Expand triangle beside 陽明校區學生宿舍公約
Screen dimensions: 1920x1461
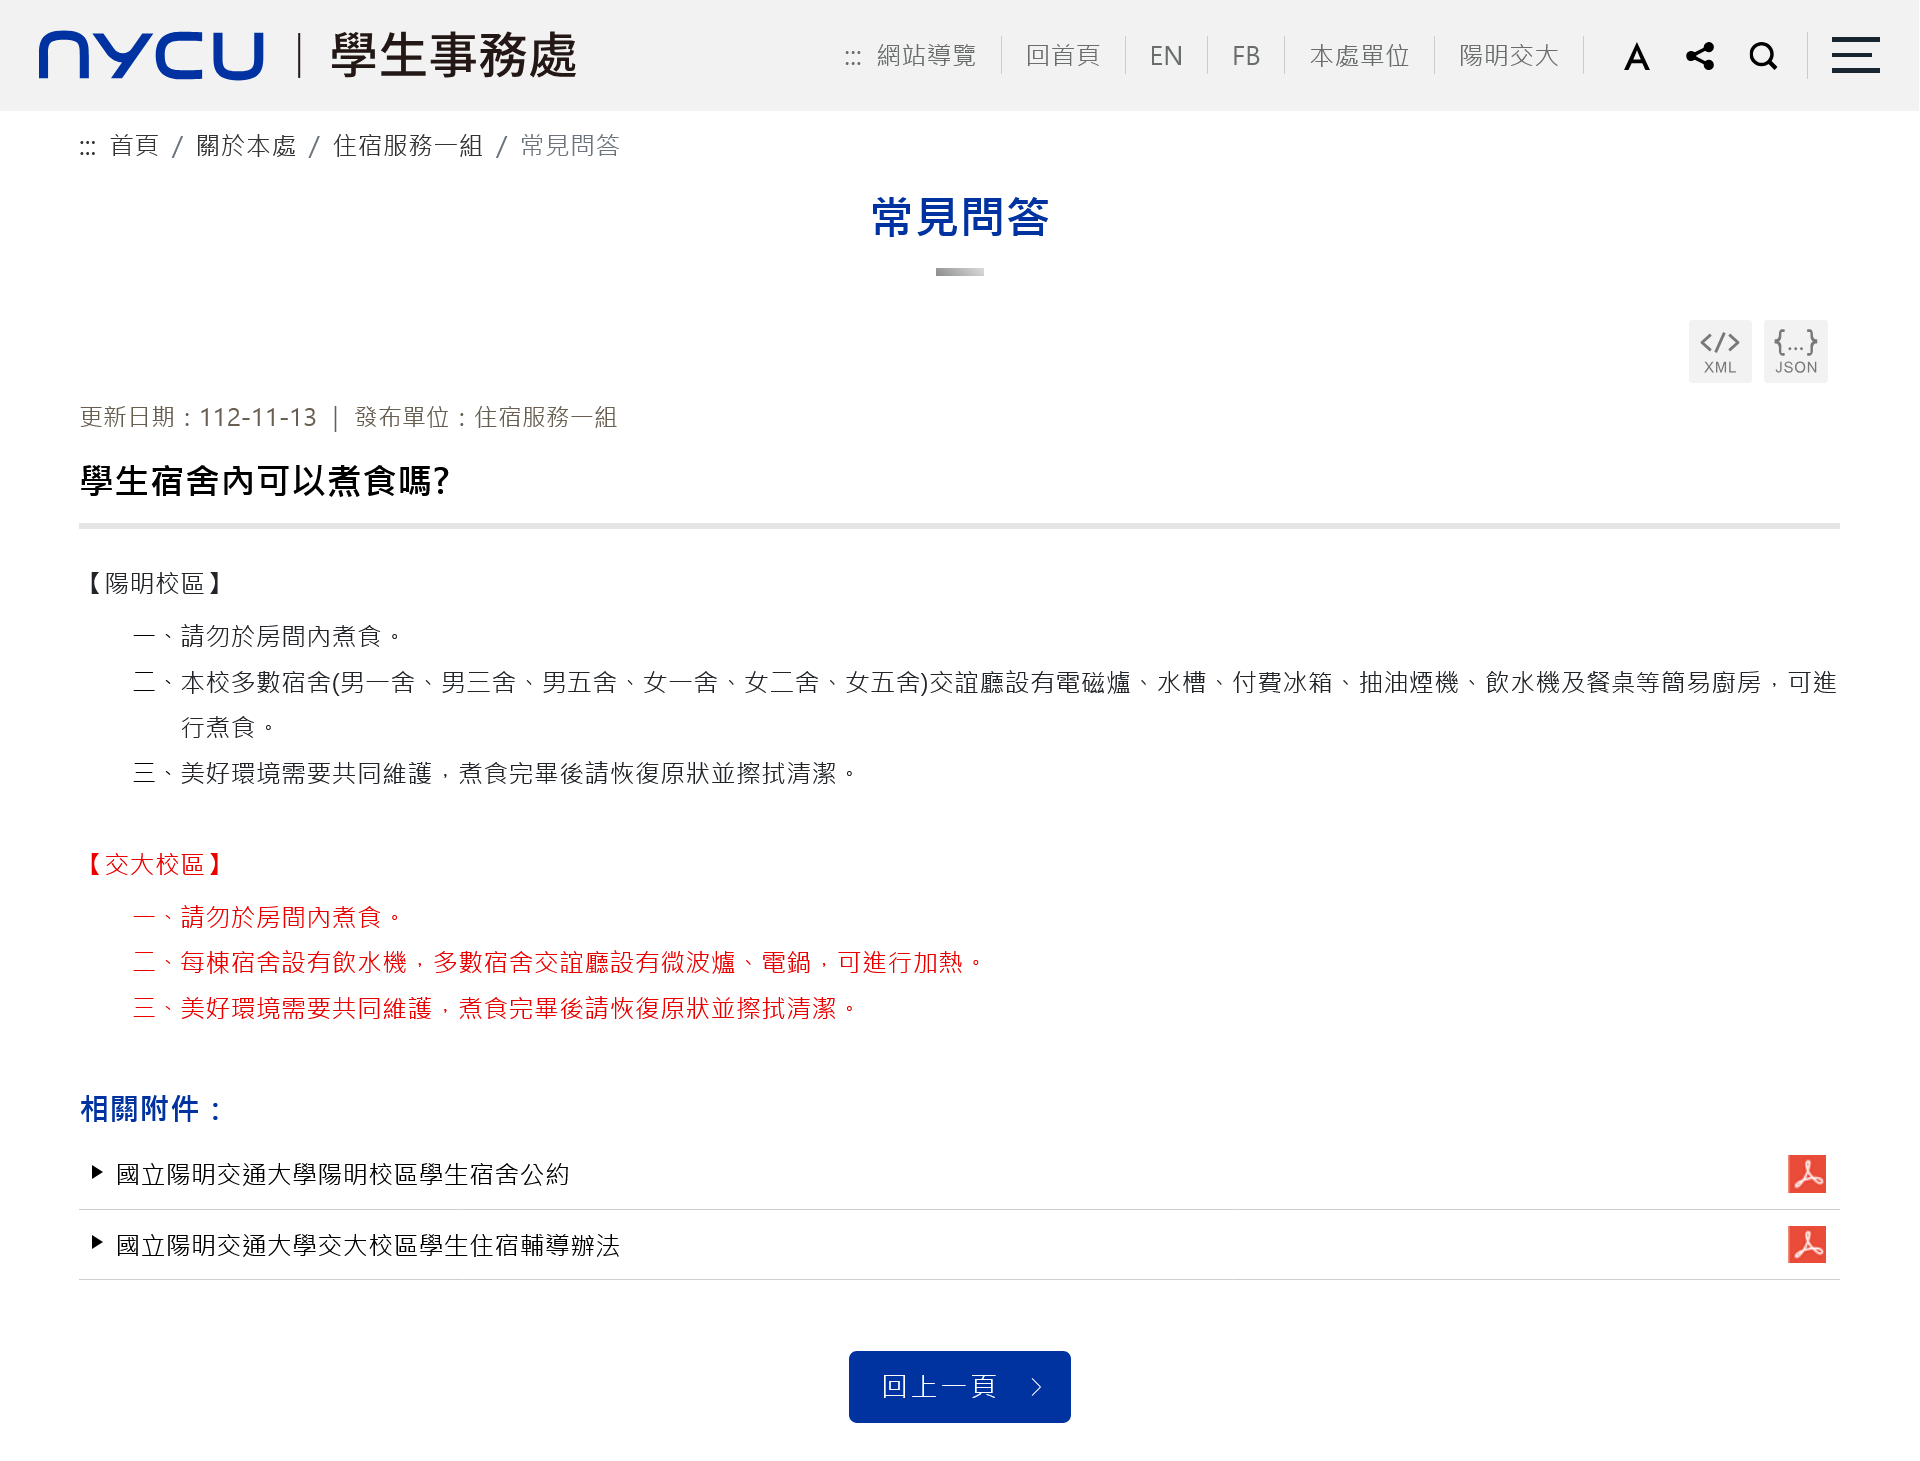[x=97, y=1173]
